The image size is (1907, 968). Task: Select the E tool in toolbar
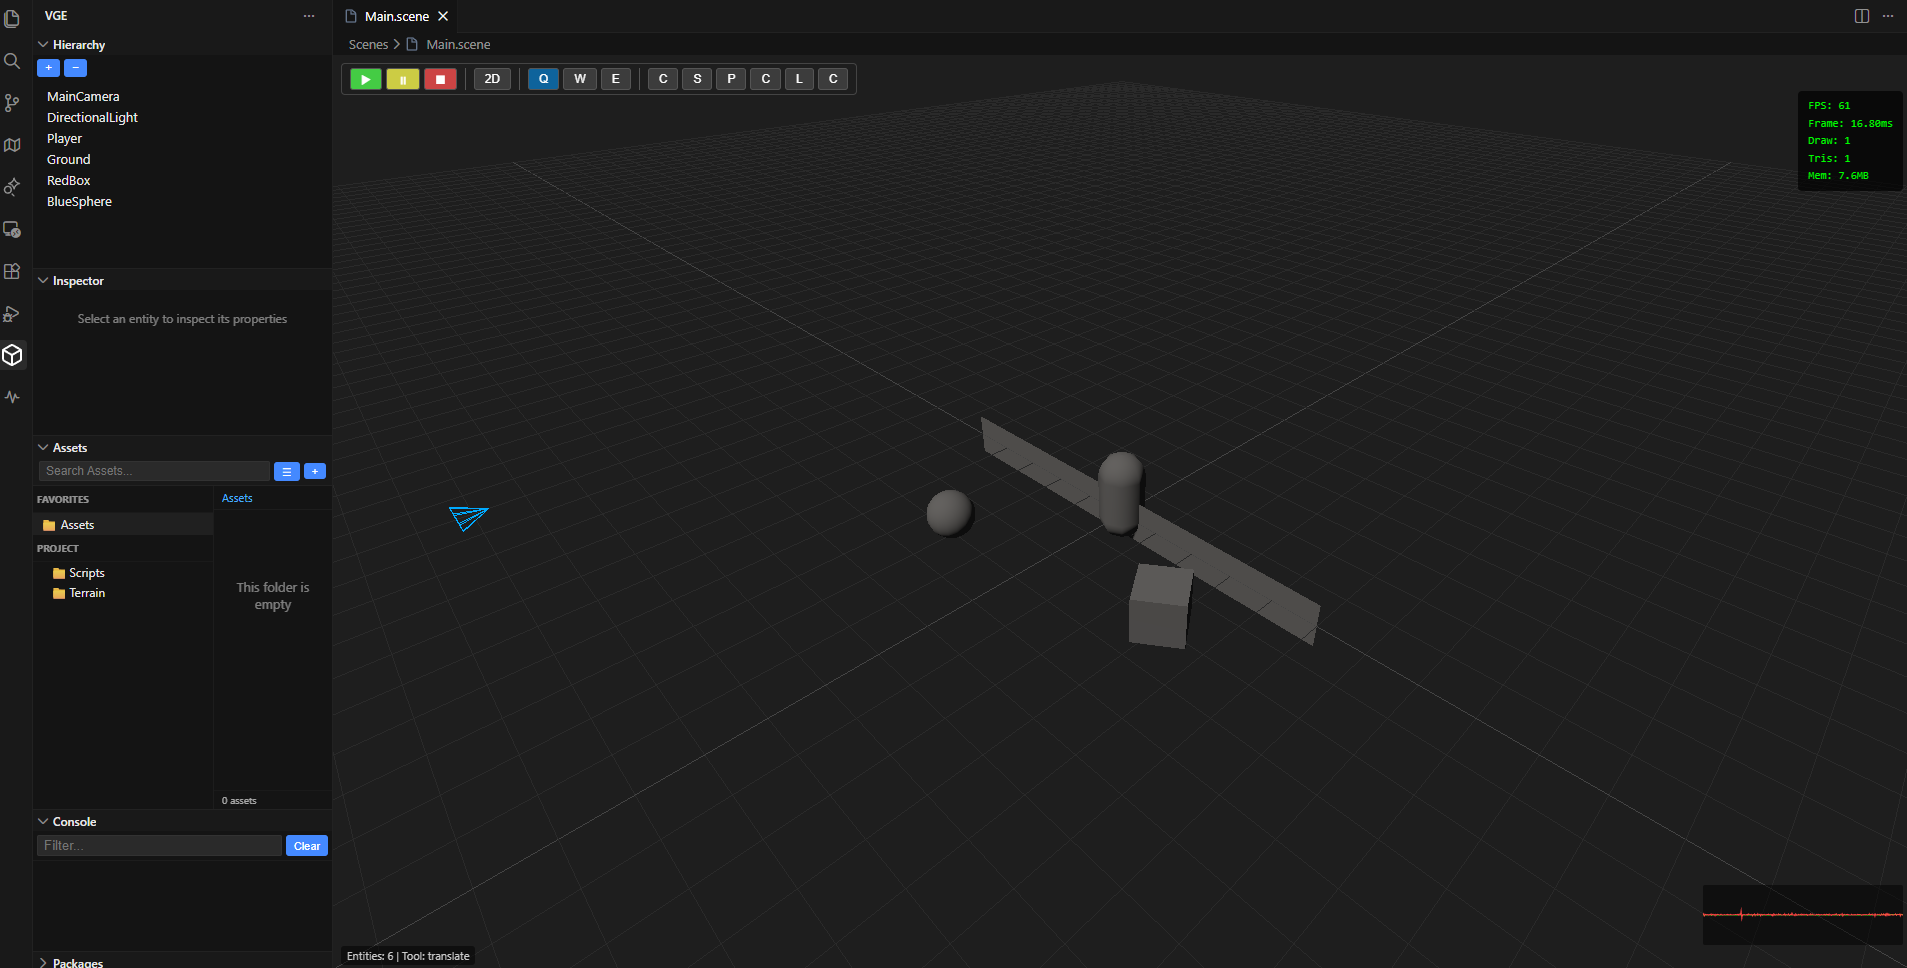(615, 79)
